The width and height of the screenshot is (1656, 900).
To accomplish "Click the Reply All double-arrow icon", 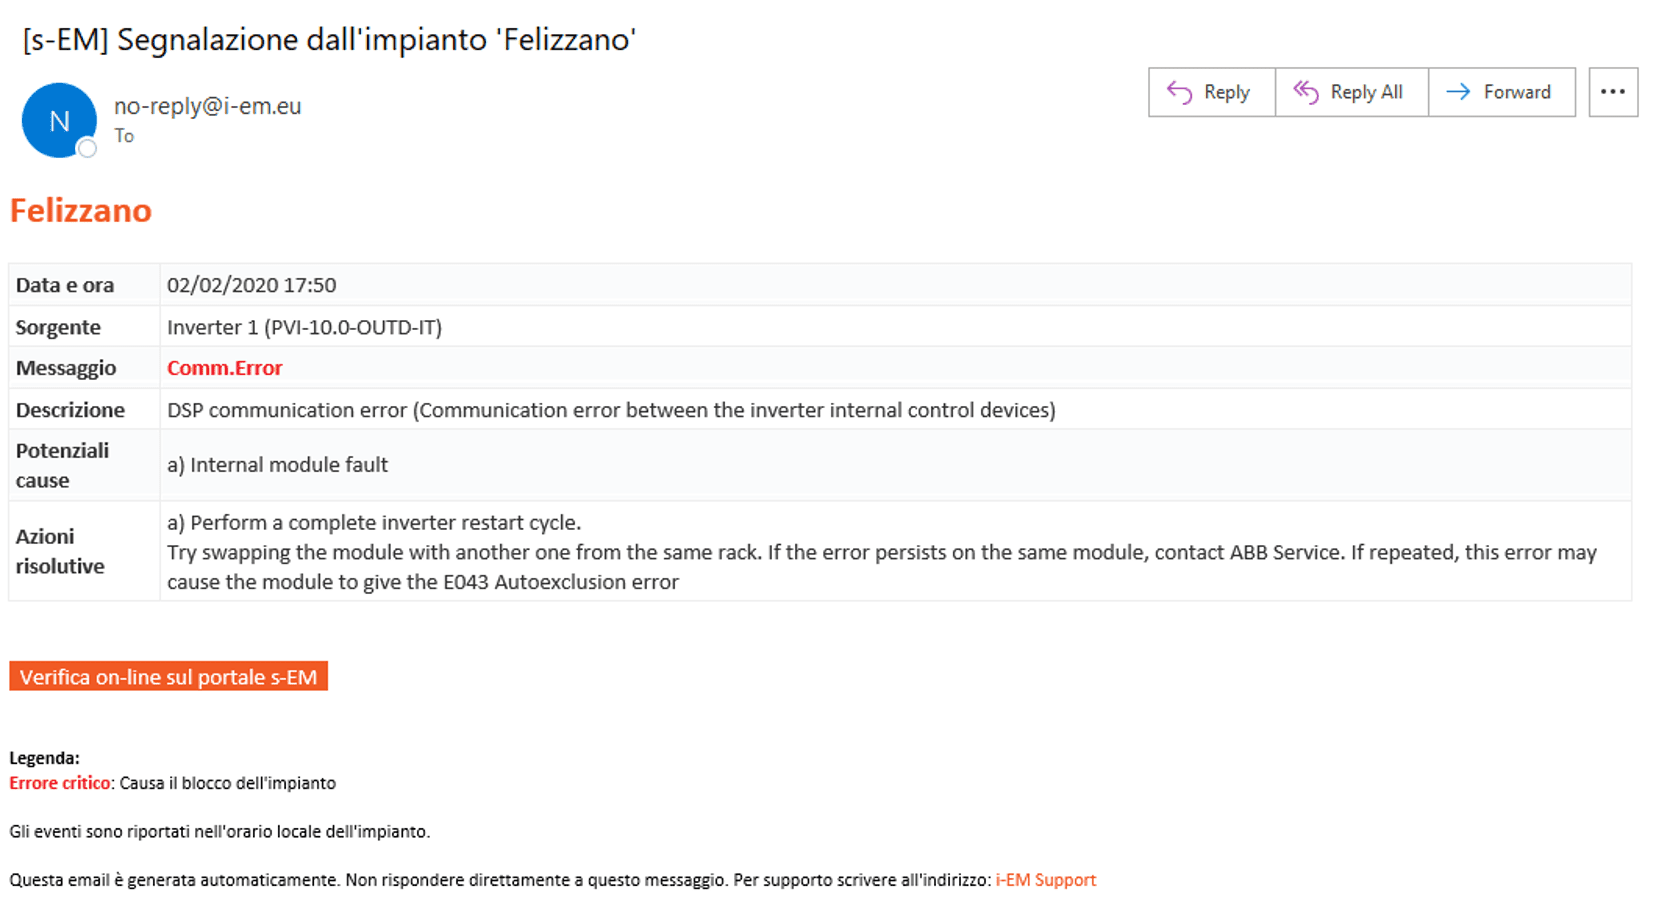I will (x=1306, y=92).
